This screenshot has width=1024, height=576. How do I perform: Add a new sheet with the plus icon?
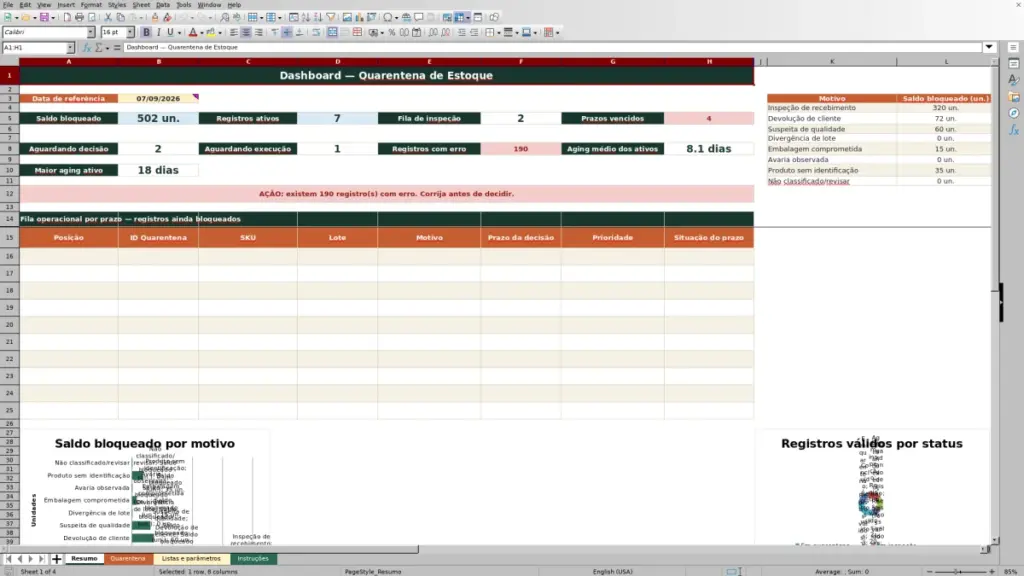[x=57, y=559]
